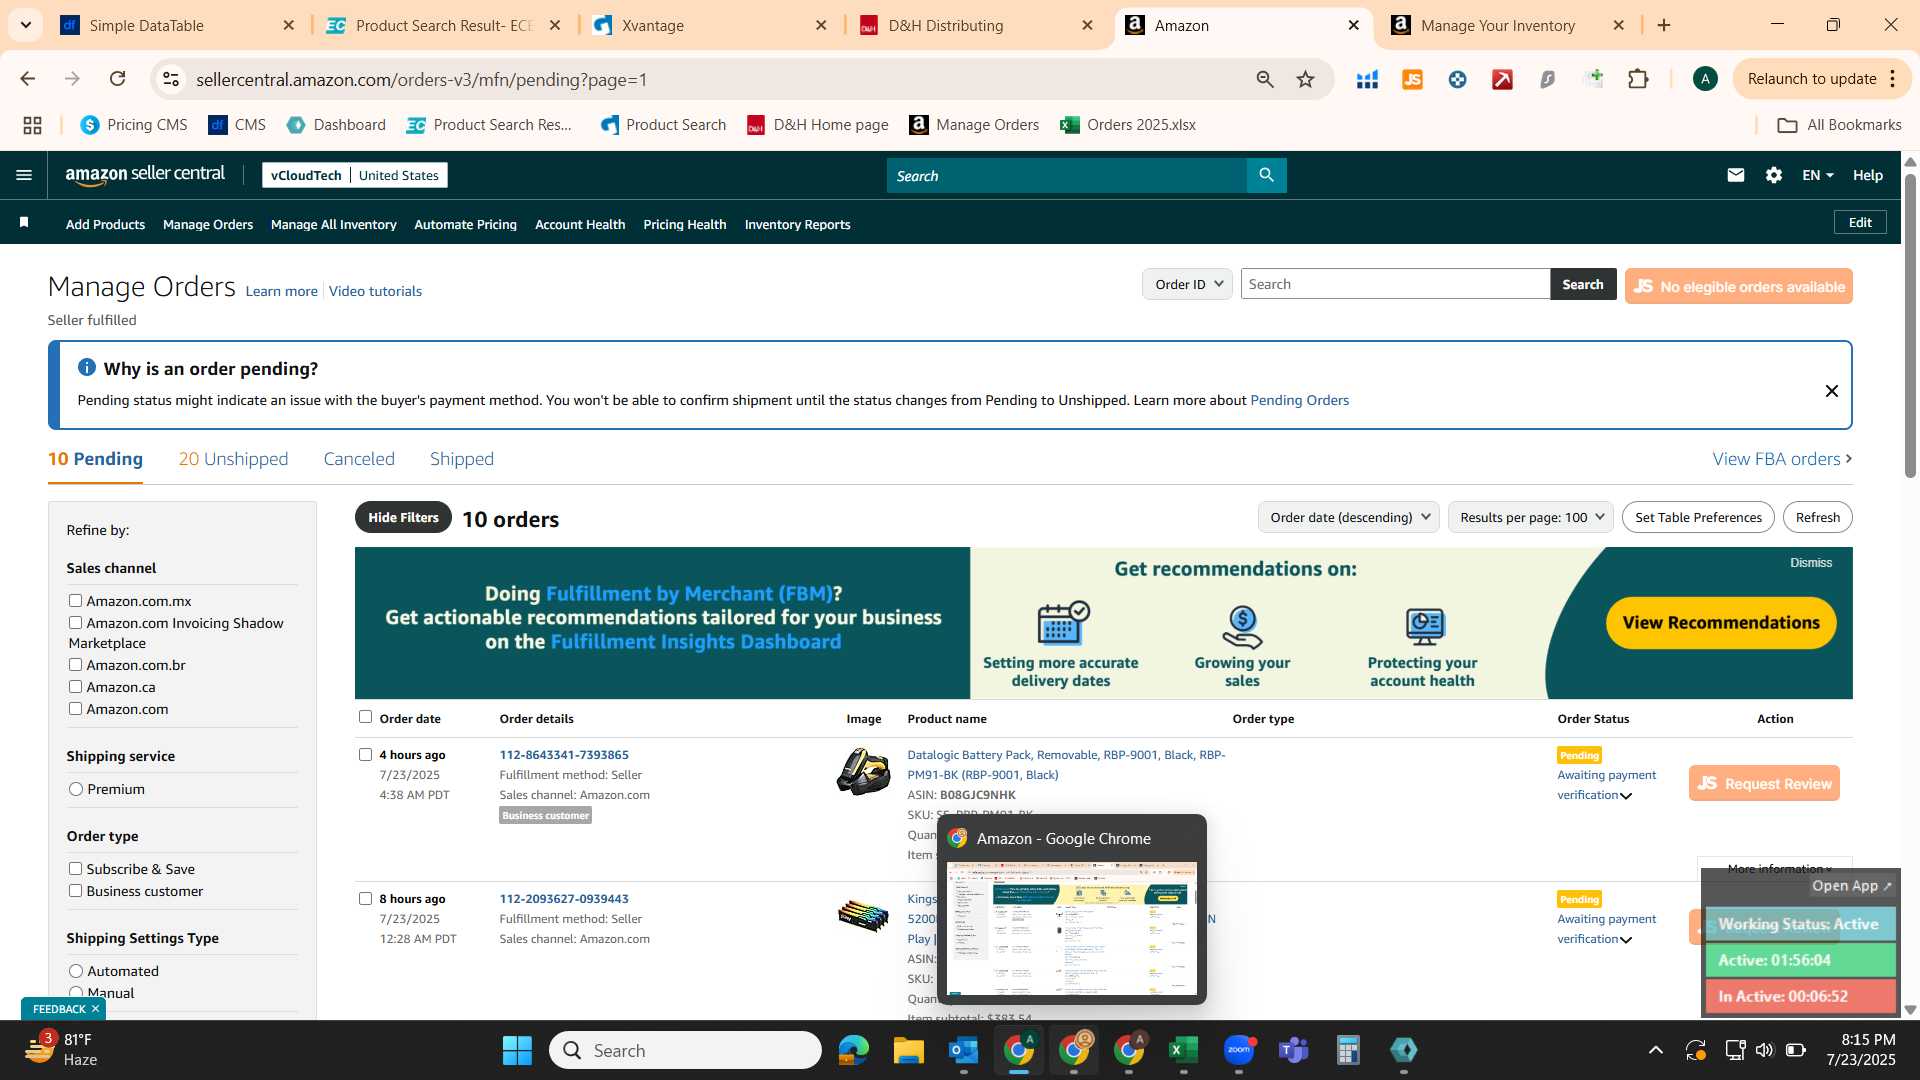Click the bookmark flag icon in navigation bar

click(x=24, y=223)
